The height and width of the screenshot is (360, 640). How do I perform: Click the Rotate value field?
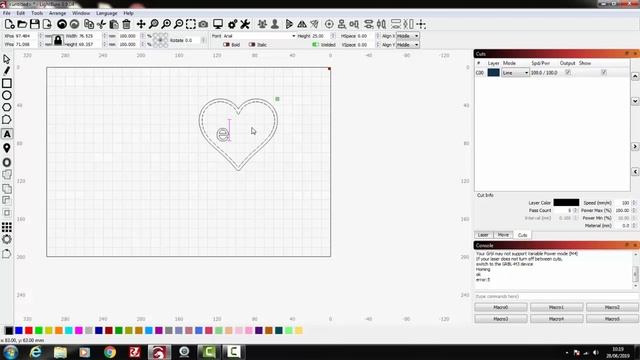(x=193, y=40)
